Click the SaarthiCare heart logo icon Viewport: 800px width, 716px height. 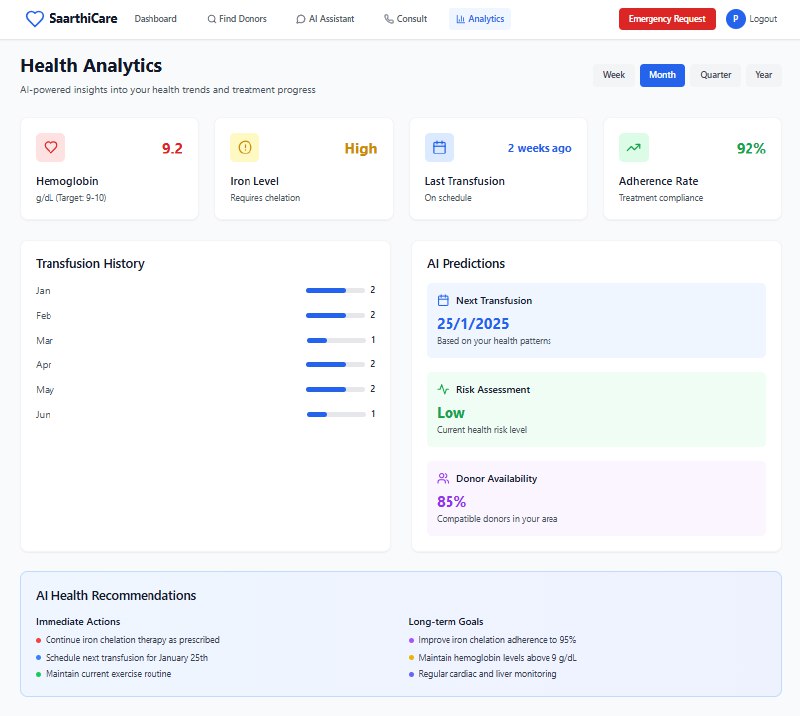(35, 19)
